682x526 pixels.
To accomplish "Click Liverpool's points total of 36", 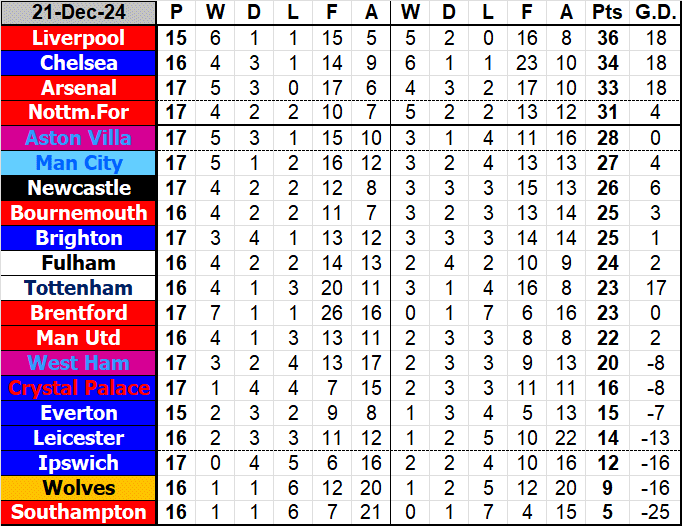I will coord(605,38).
